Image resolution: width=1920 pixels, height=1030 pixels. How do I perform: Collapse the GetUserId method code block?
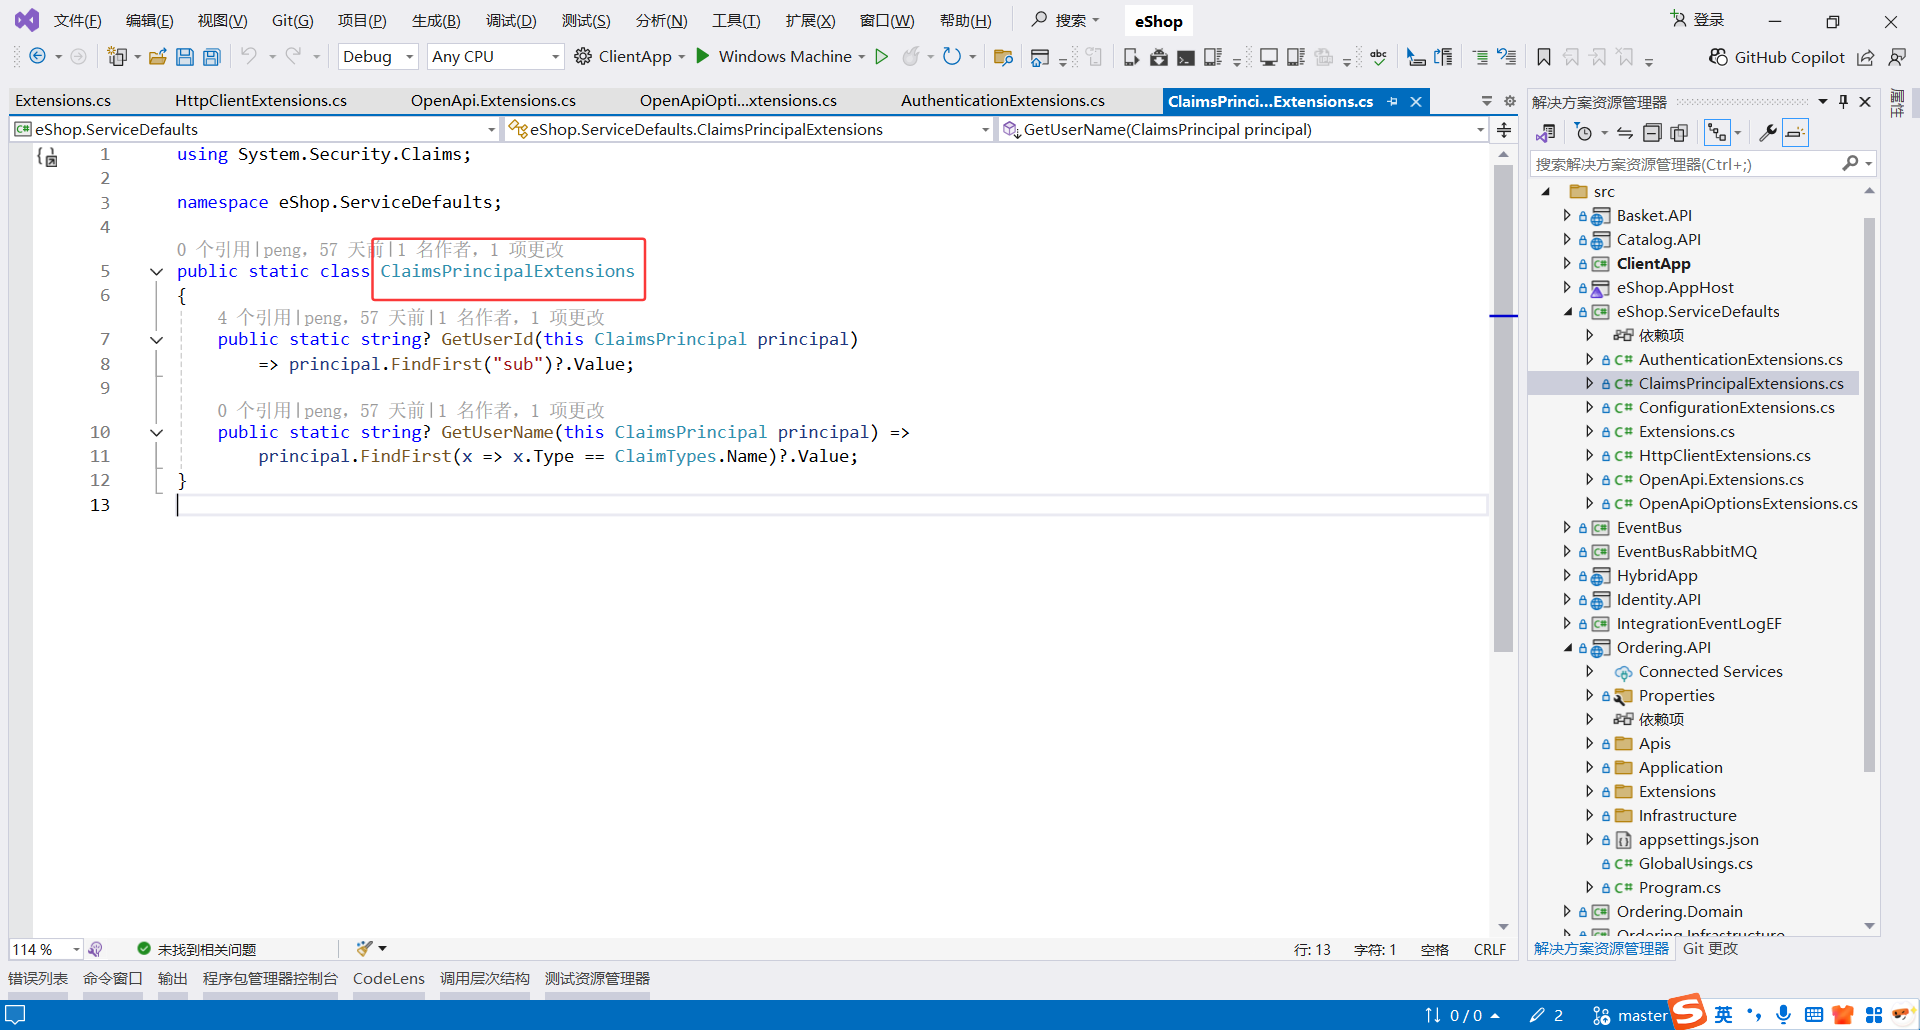tap(156, 340)
